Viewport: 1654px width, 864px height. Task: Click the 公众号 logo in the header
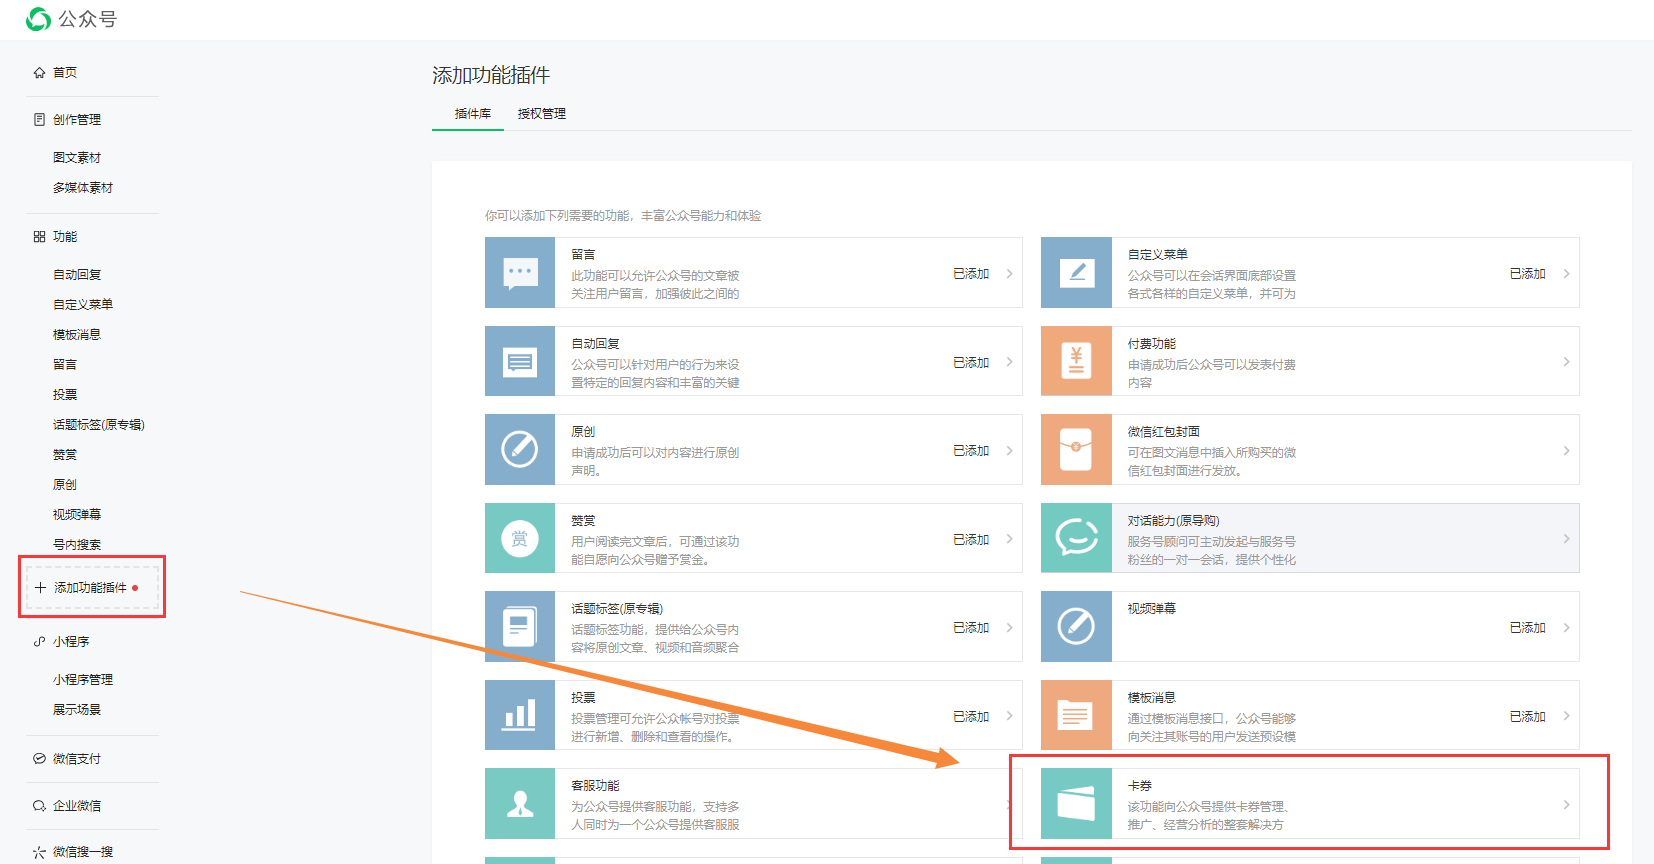click(x=72, y=19)
